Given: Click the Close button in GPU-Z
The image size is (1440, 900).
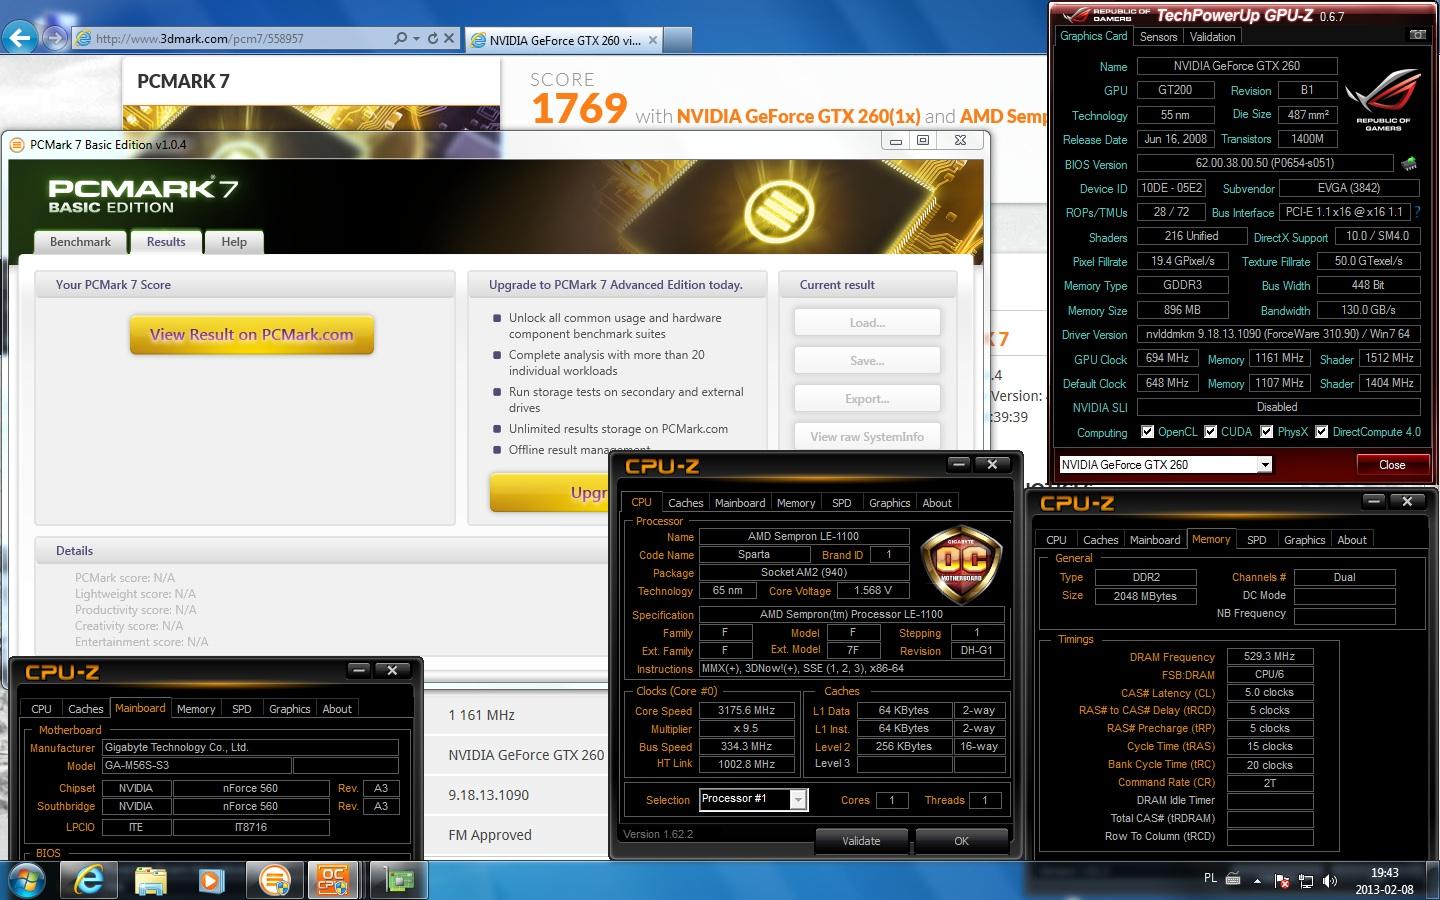Looking at the screenshot, I should tap(1392, 464).
